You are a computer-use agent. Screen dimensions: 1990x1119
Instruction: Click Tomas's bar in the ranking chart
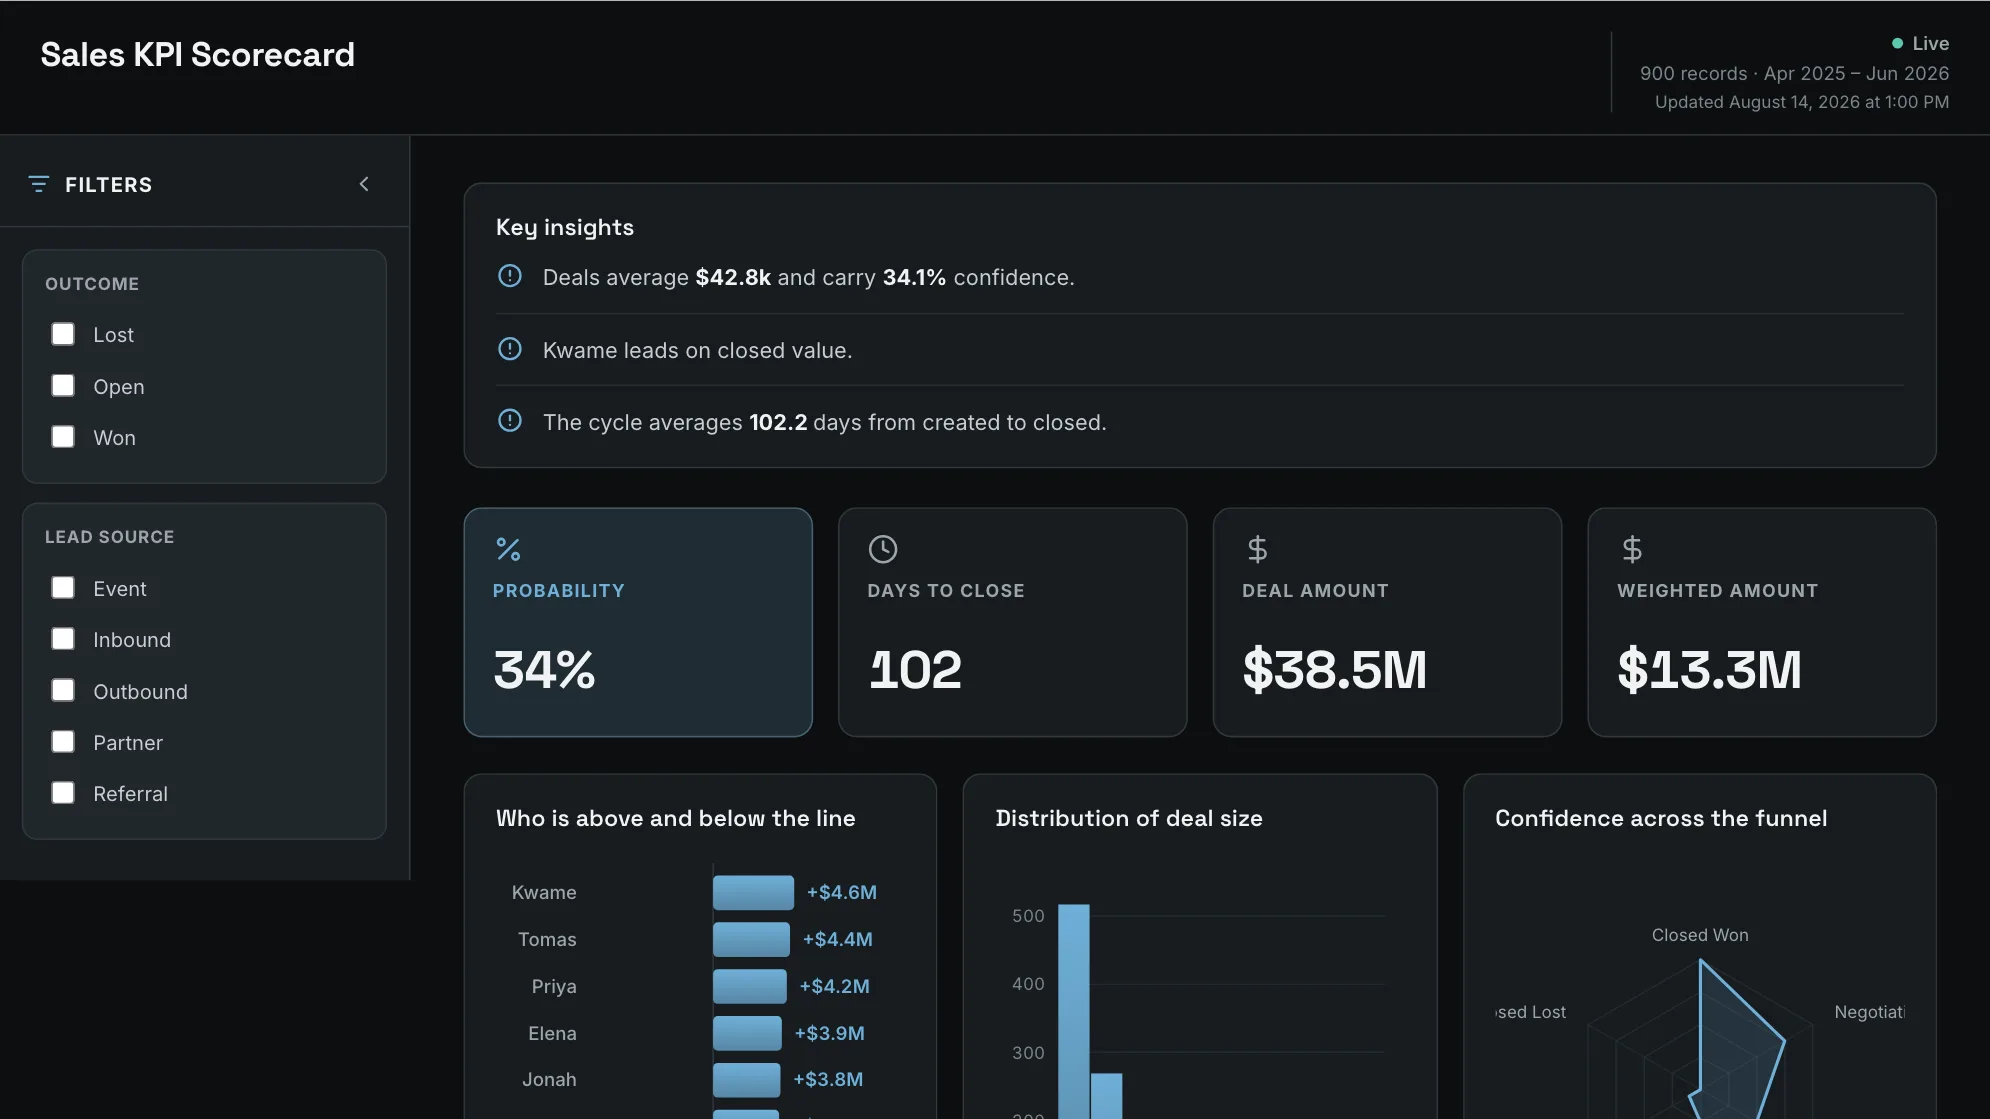pyautogui.click(x=751, y=939)
